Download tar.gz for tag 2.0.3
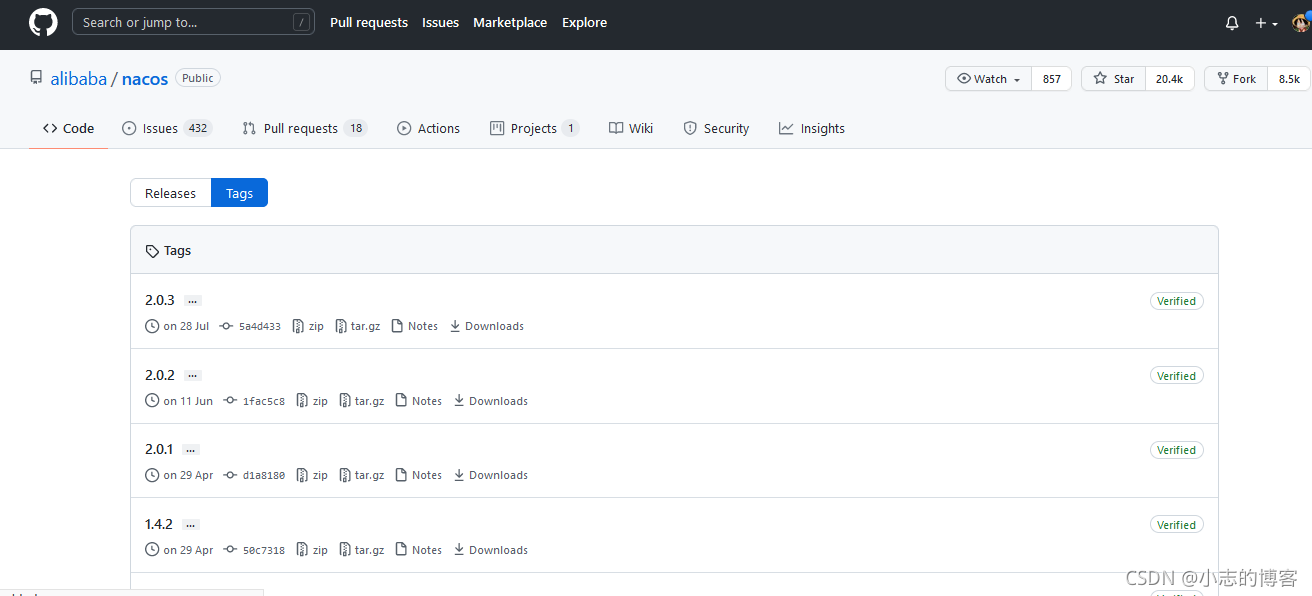The height and width of the screenshot is (596, 1312). 358,326
